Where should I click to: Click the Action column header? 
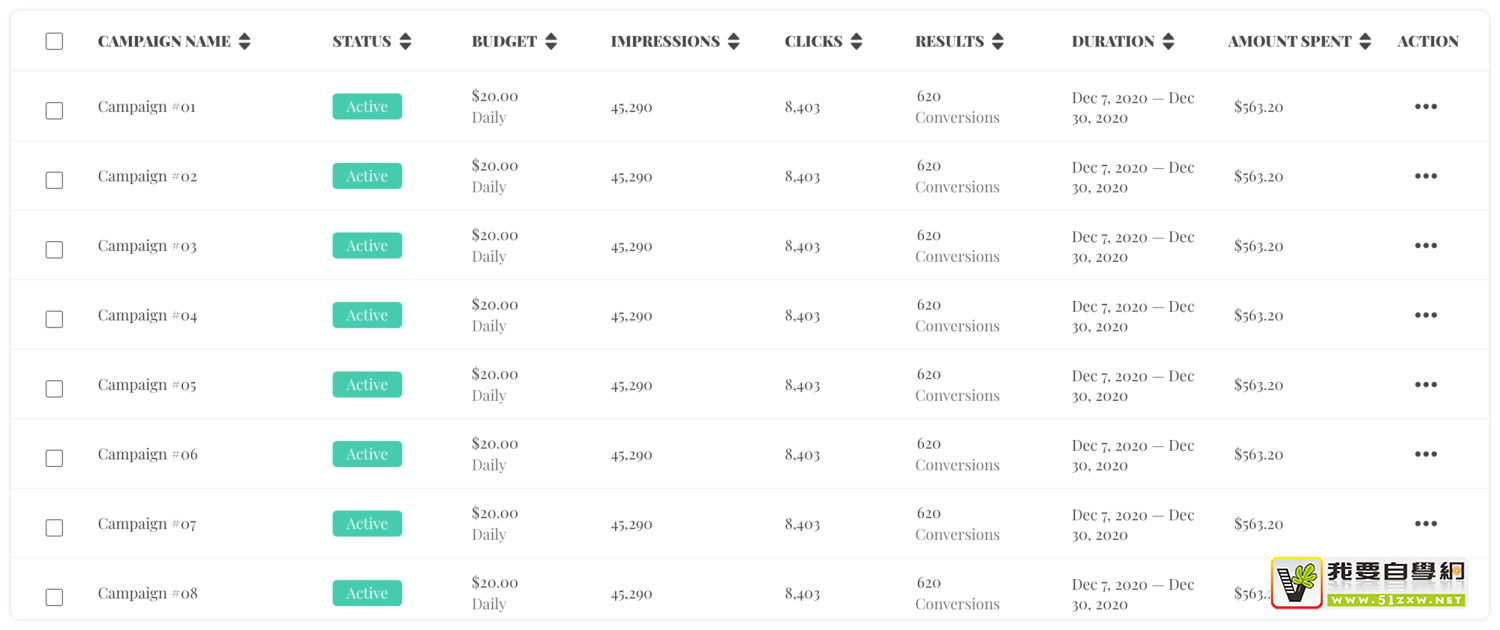(1428, 42)
